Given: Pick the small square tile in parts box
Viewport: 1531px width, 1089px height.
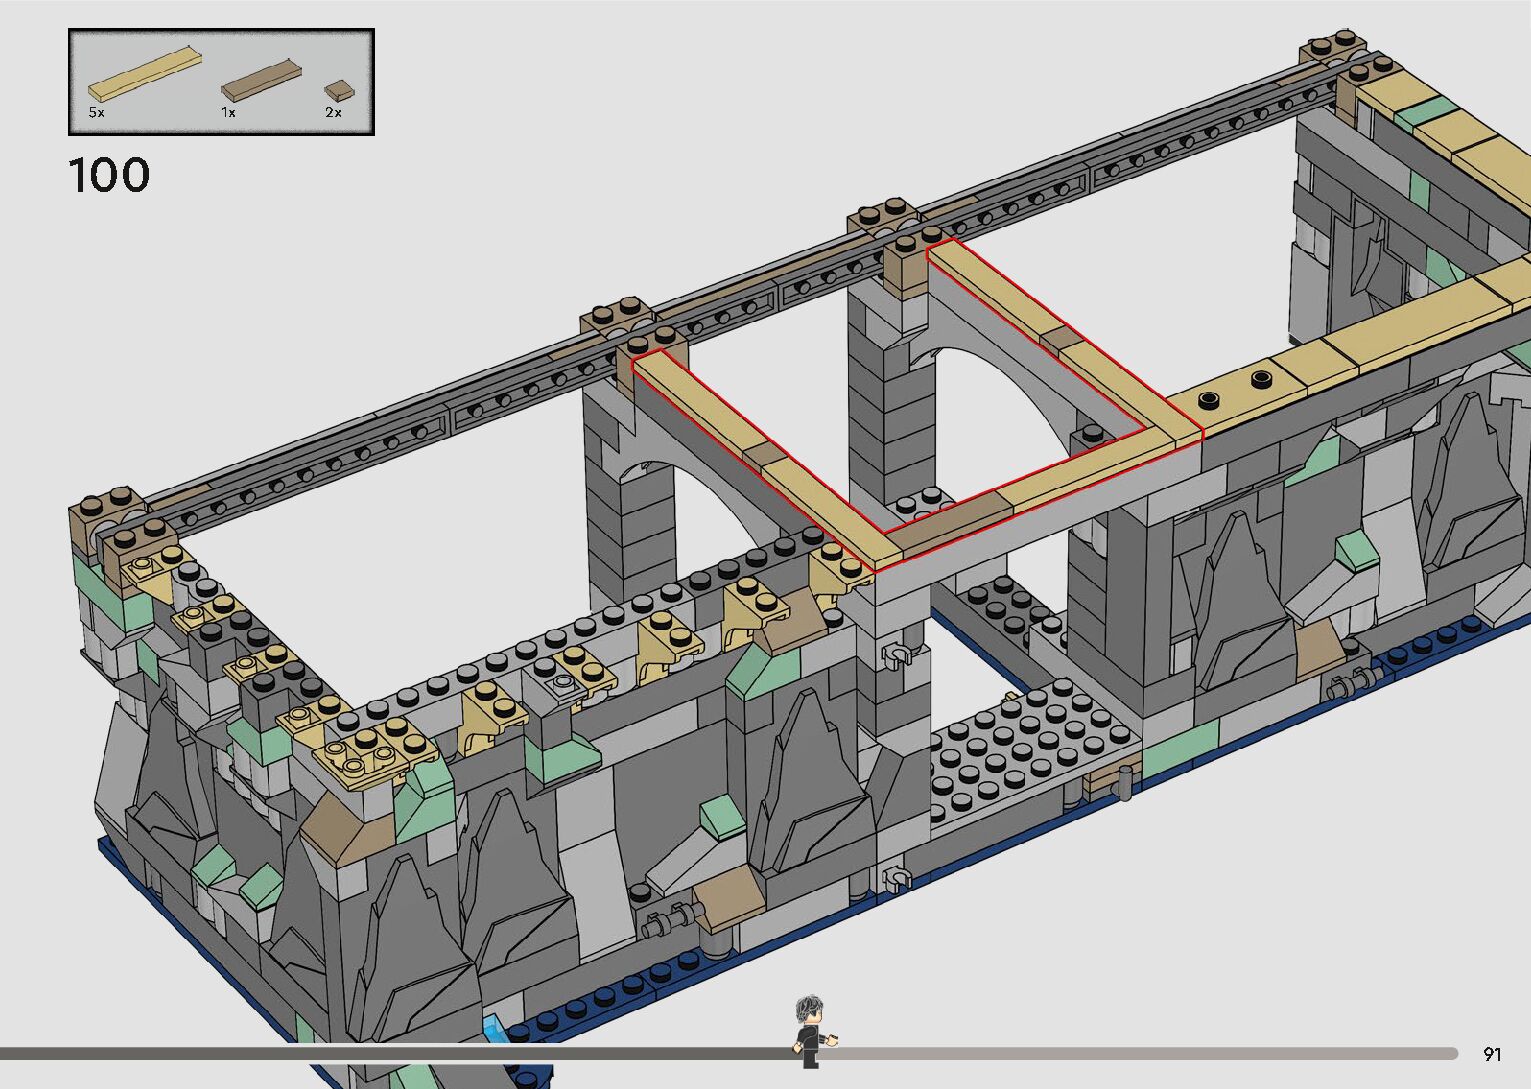Looking at the screenshot, I should [x=339, y=89].
